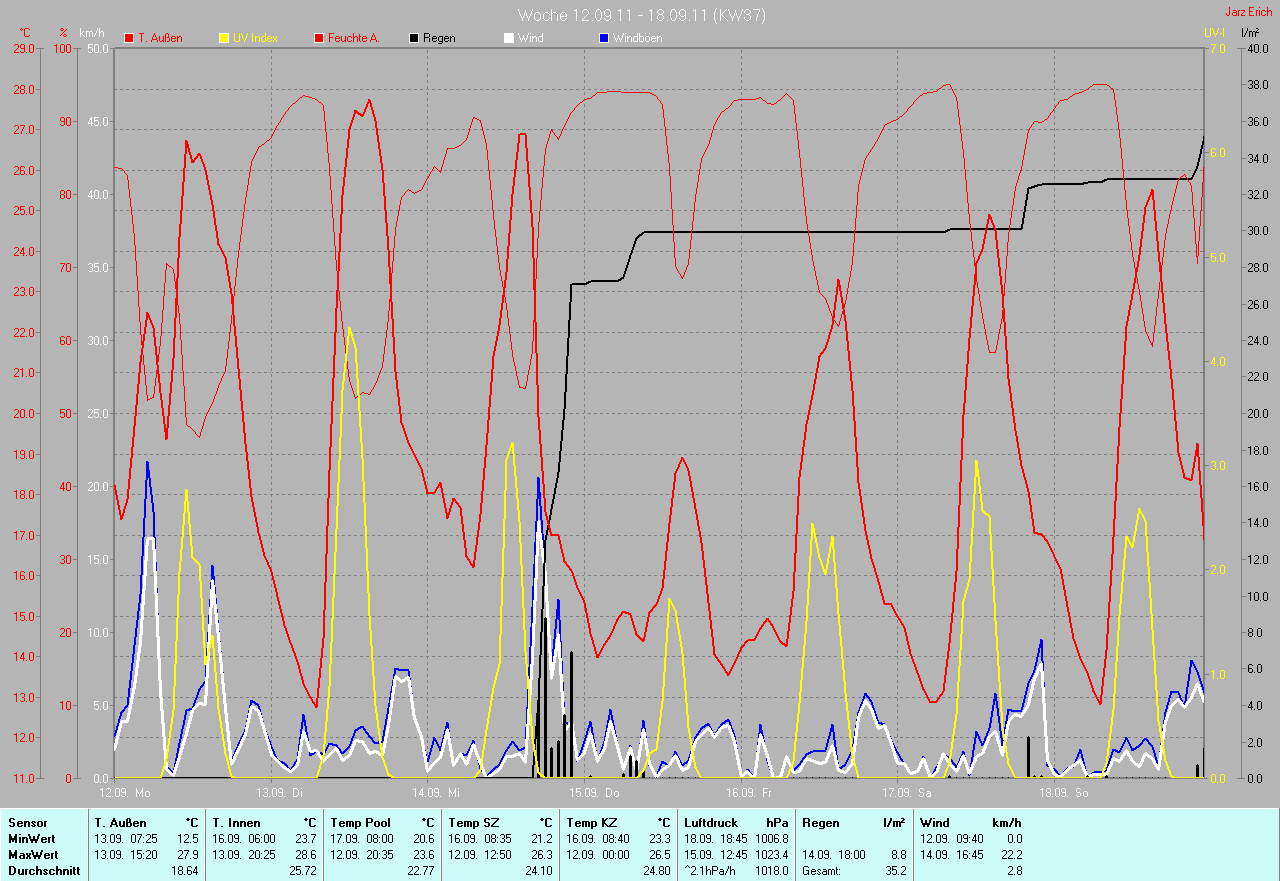The height and width of the screenshot is (881, 1280).
Task: Click the Temp KZ average value 24.80
Action: [x=657, y=871]
